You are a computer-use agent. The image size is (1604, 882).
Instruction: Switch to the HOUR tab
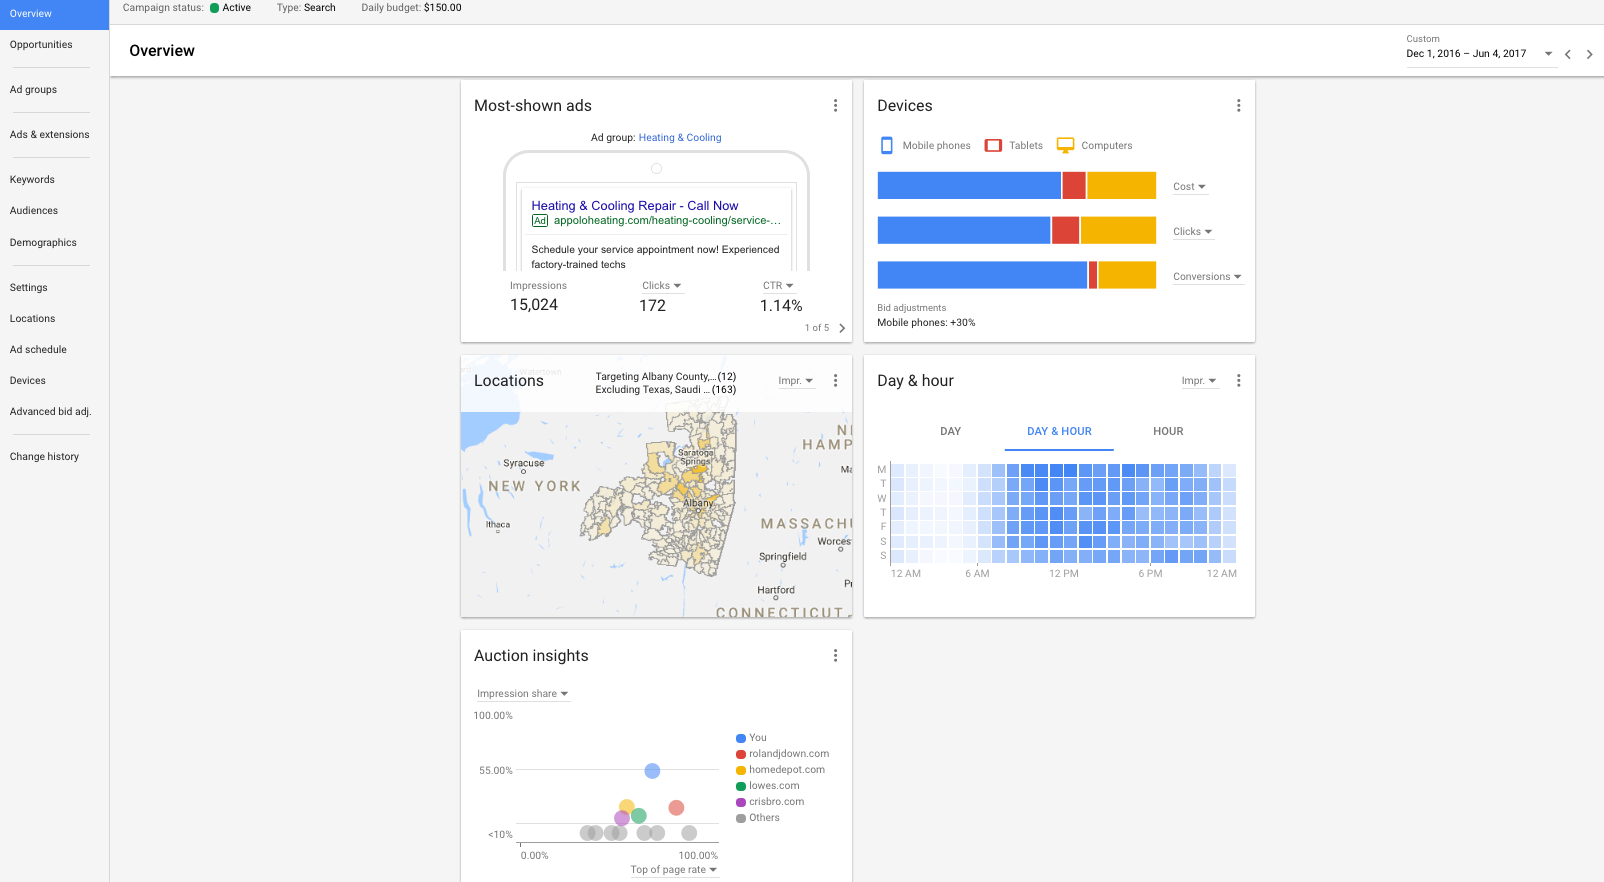point(1167,432)
